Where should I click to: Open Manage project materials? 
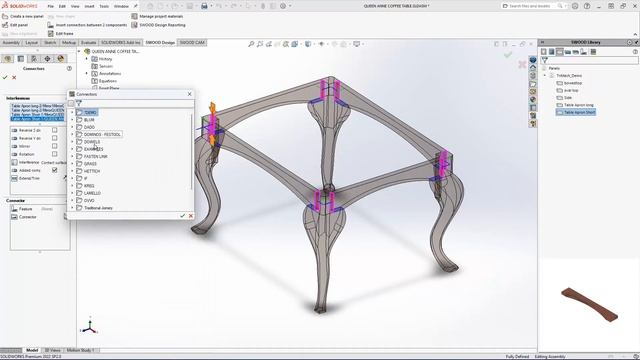point(157,16)
